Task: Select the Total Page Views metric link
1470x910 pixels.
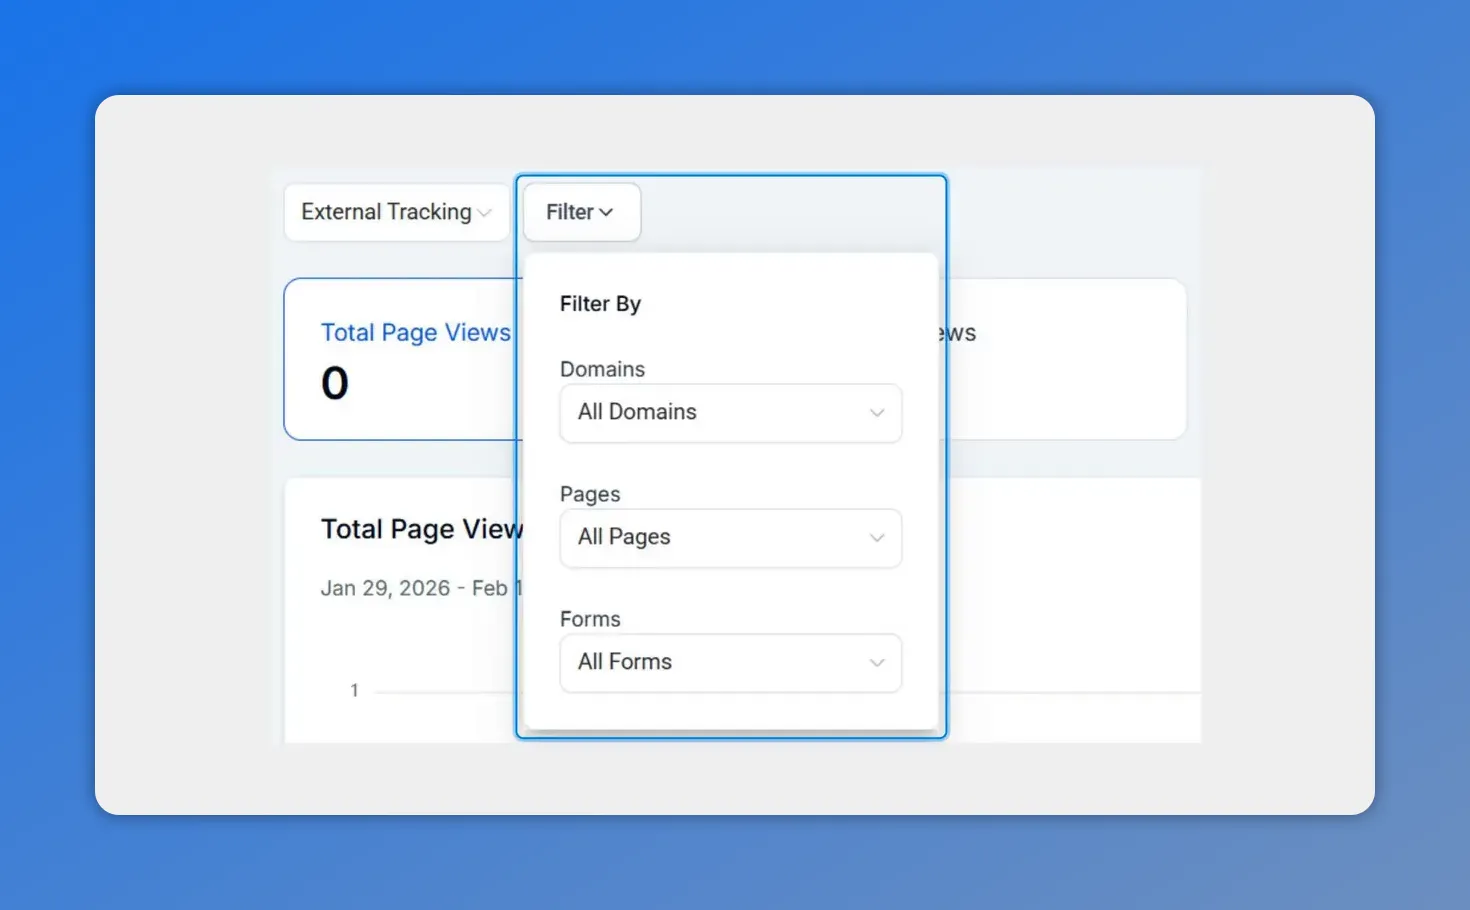Action: (x=416, y=332)
